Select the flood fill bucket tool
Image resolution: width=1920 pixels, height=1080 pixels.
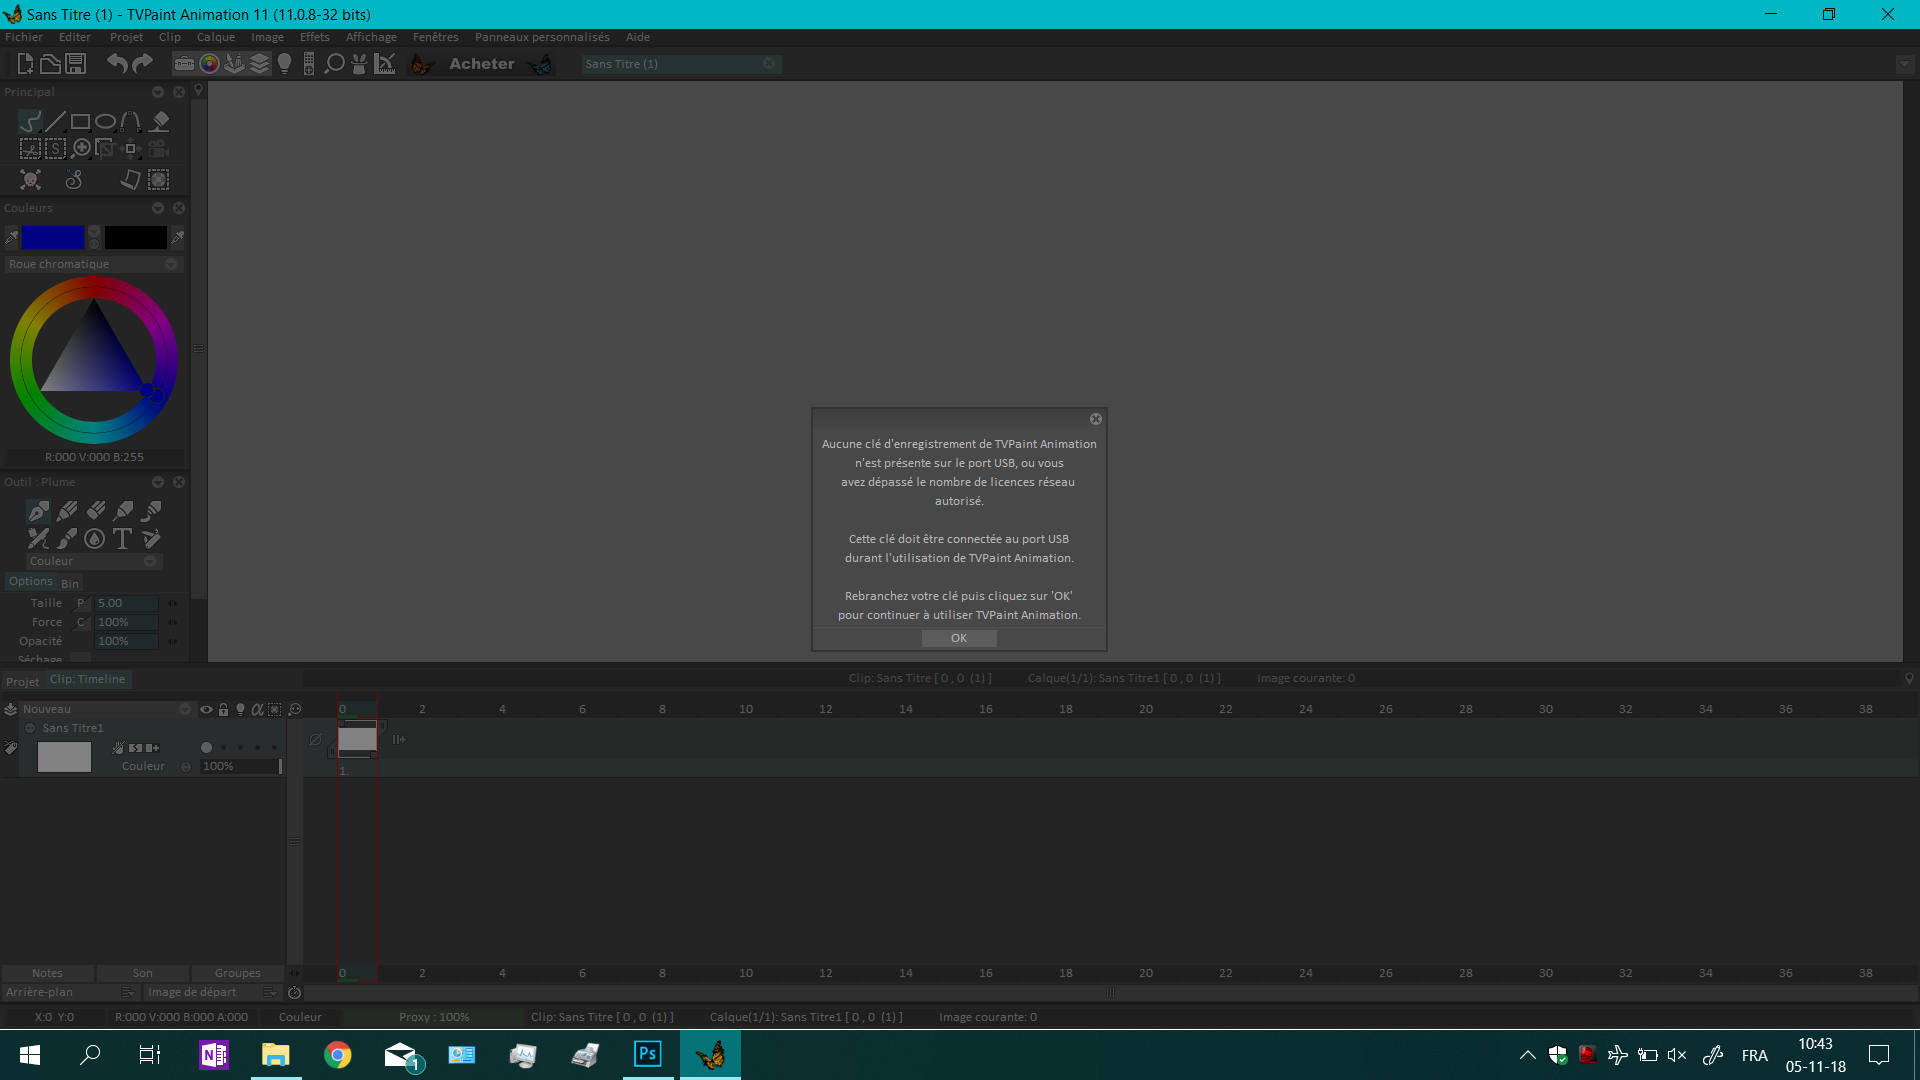click(159, 121)
